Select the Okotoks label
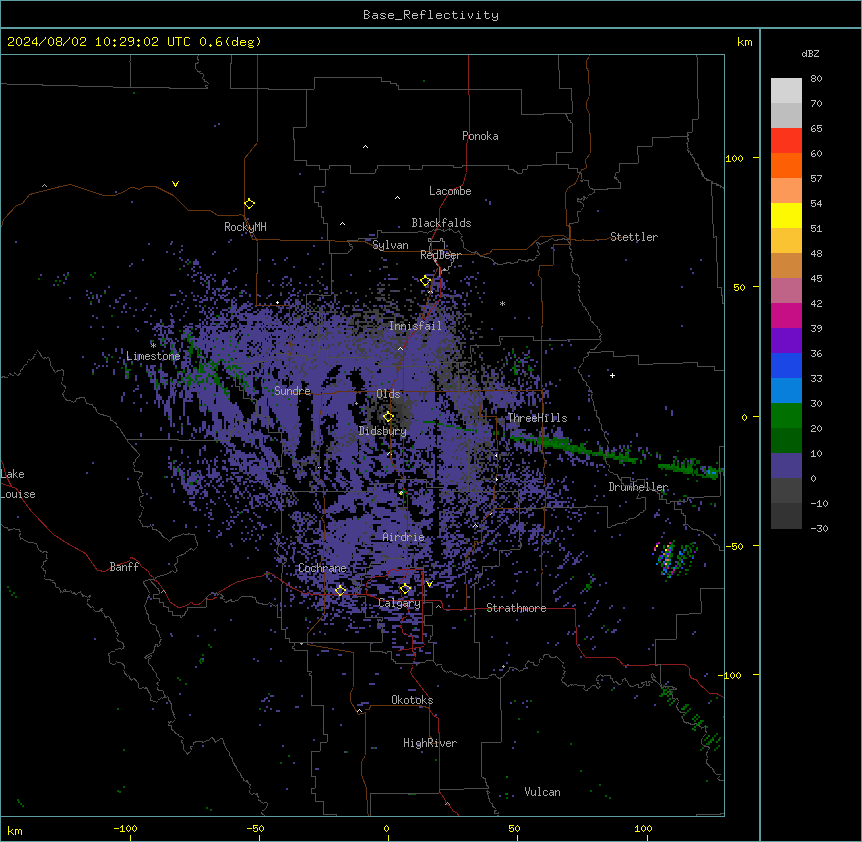This screenshot has width=862, height=842. pos(412,700)
